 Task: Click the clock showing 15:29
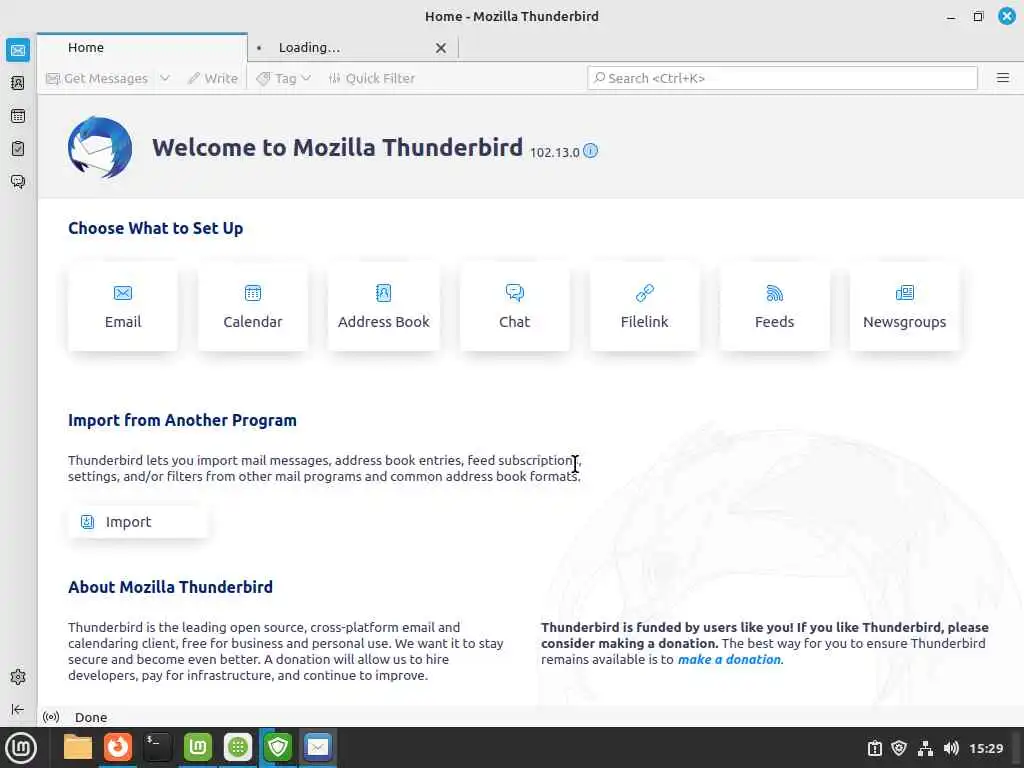pos(986,748)
